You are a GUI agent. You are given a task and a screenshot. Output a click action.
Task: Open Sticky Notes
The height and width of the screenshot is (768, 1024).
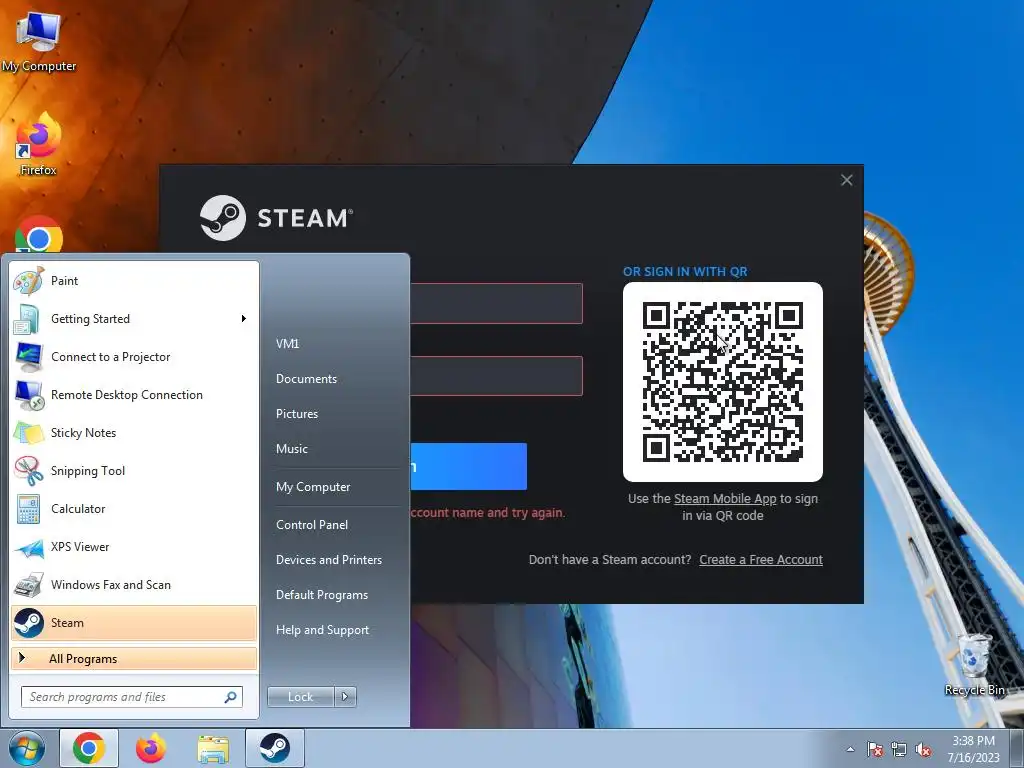(134, 432)
